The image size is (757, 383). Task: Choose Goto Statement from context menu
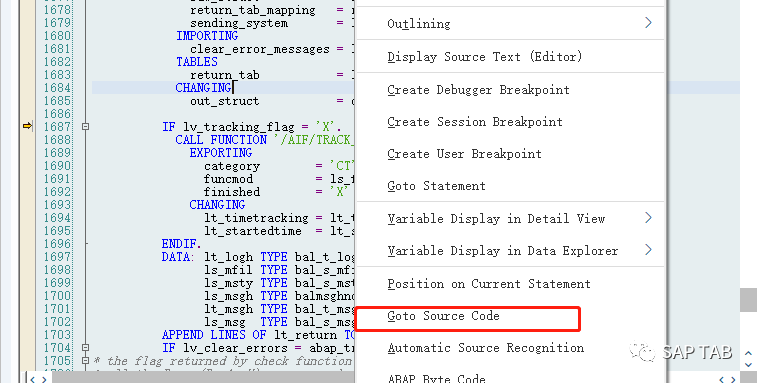click(436, 186)
